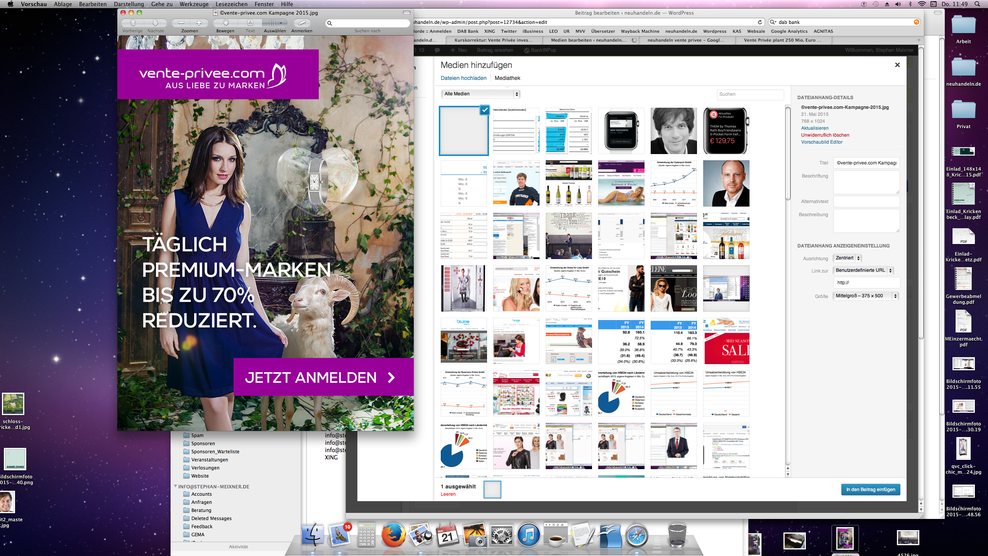Select Kurskorrektur: Vente Privée browser tab
Image resolution: width=988 pixels, height=556 pixels.
coord(493,40)
